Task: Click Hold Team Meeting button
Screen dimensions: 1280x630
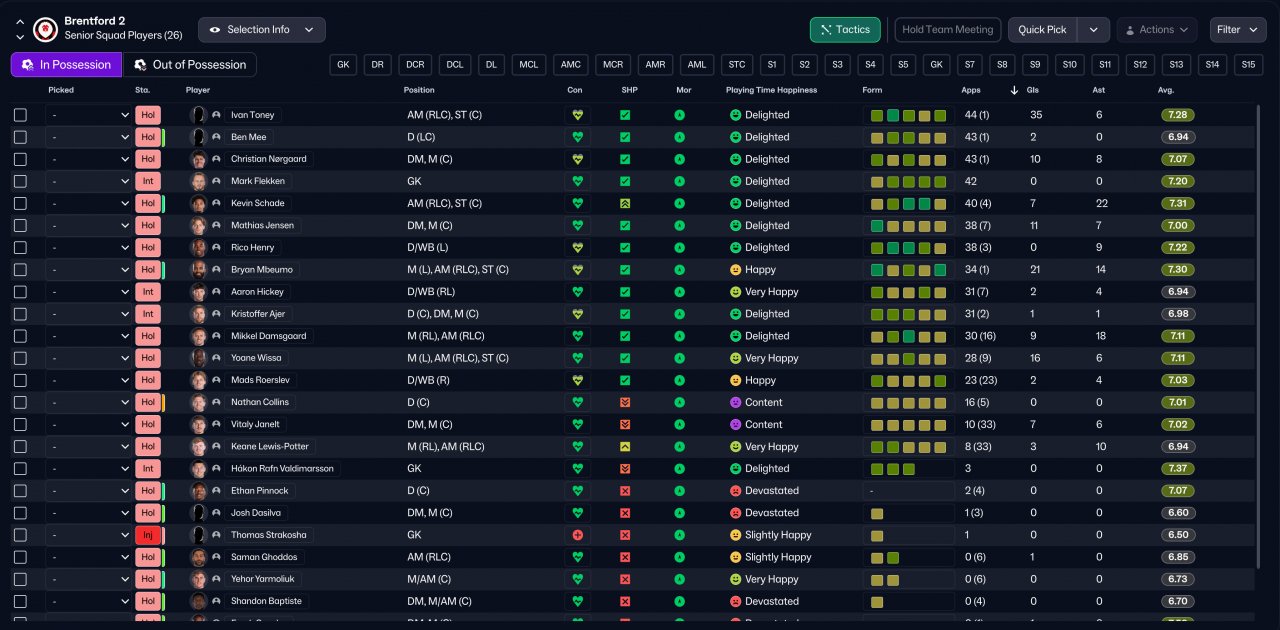Action: click(x=947, y=30)
